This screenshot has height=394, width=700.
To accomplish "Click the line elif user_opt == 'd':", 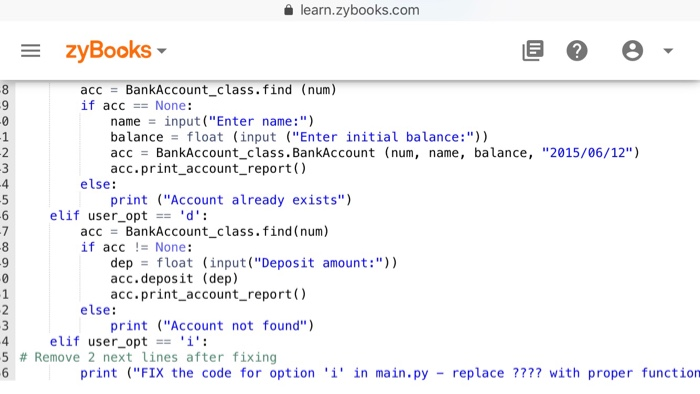I will (x=129, y=216).
